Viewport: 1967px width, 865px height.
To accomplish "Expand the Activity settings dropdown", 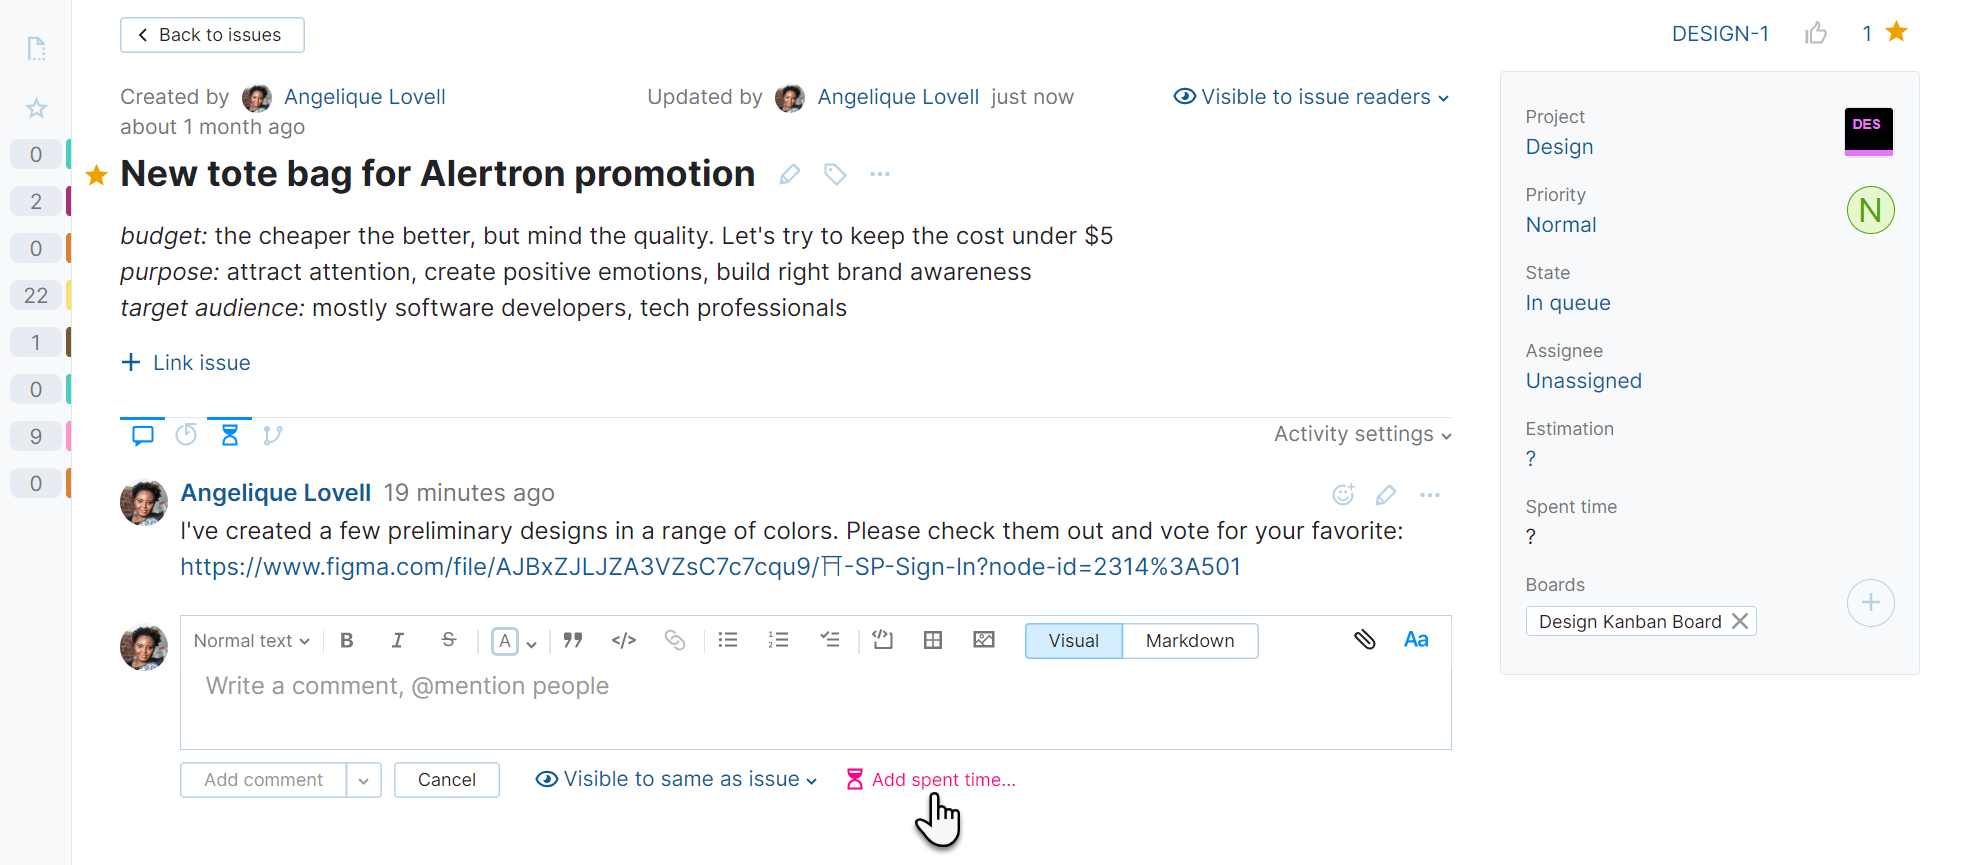I will tap(1361, 434).
